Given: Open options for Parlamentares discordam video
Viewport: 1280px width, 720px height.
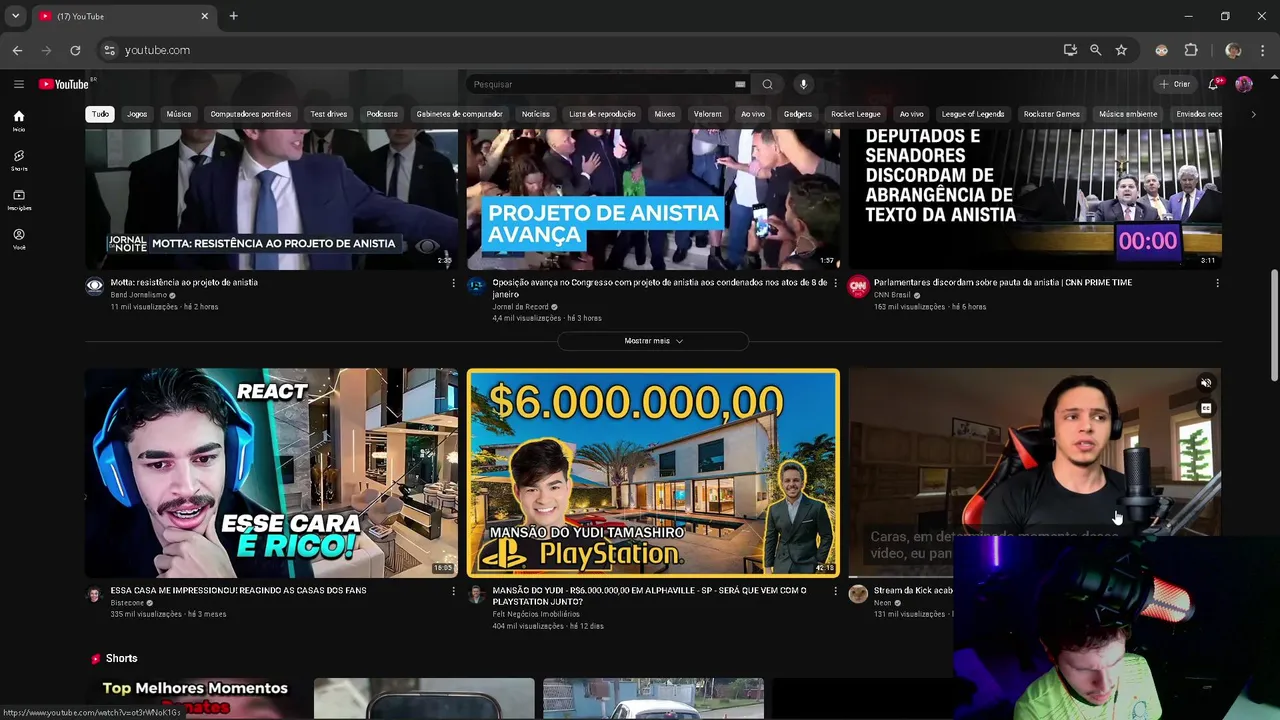Looking at the screenshot, I should pyautogui.click(x=1217, y=283).
